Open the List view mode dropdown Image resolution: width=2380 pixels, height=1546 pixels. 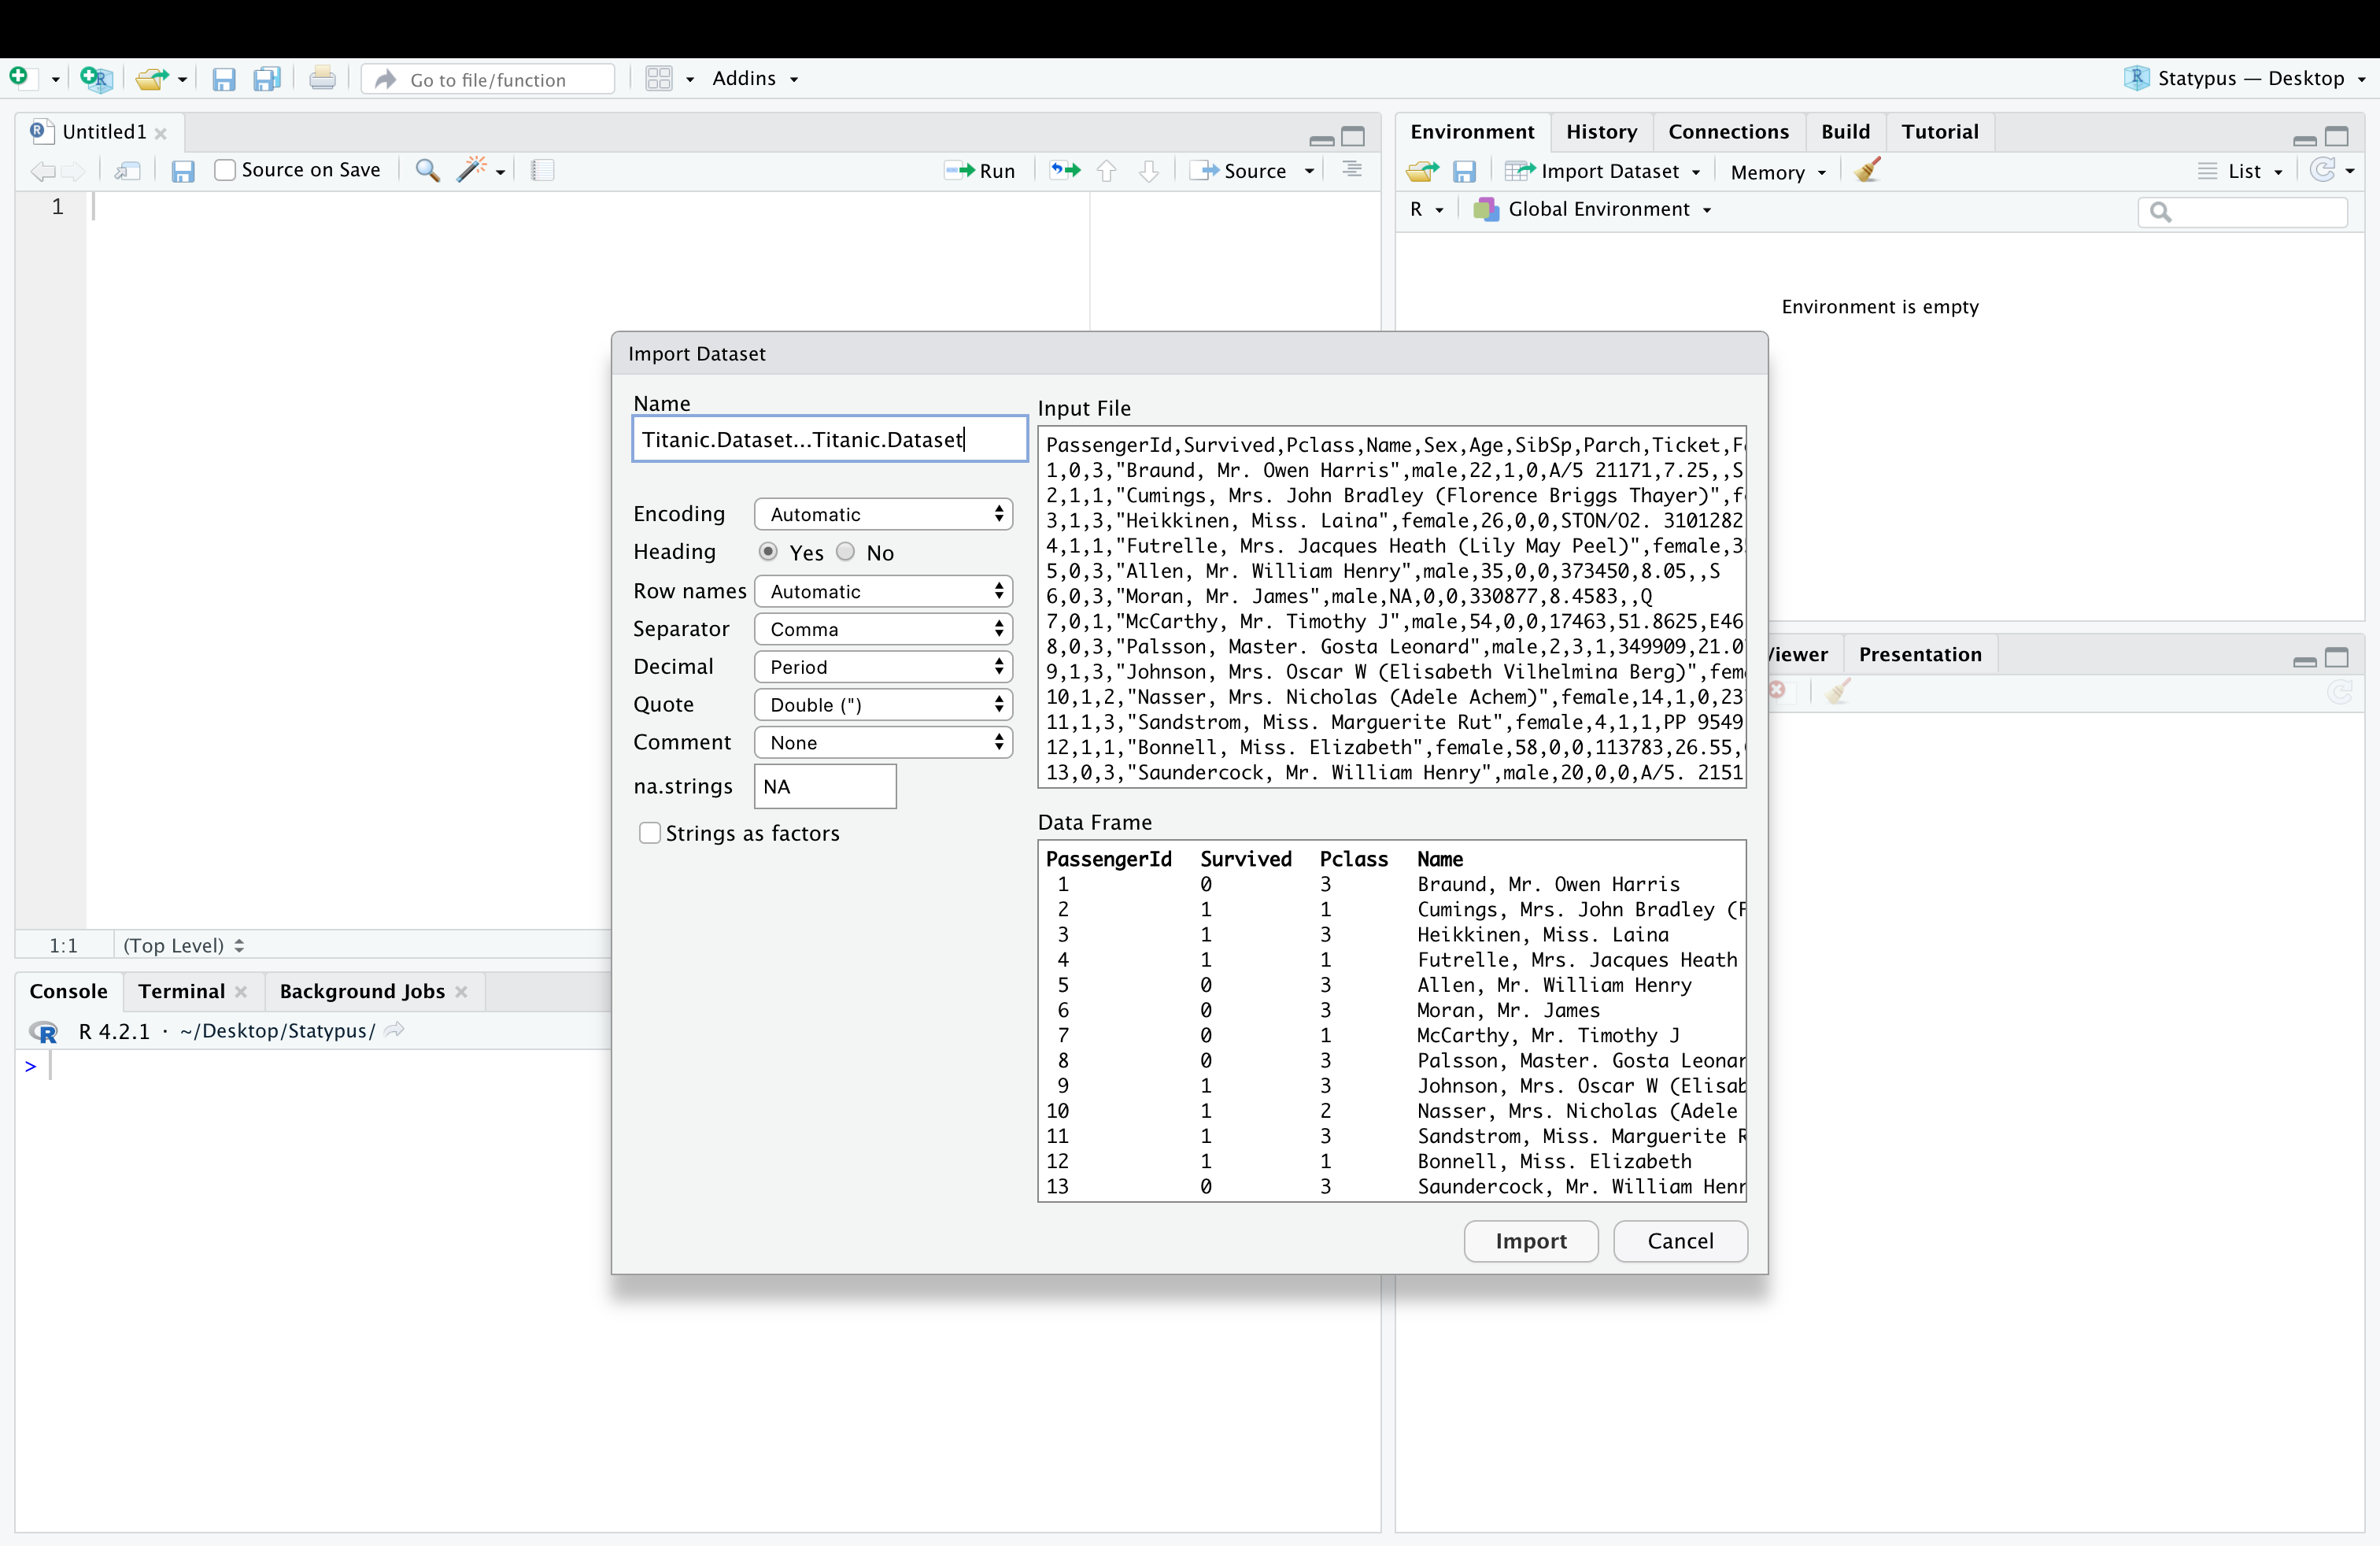[2241, 172]
